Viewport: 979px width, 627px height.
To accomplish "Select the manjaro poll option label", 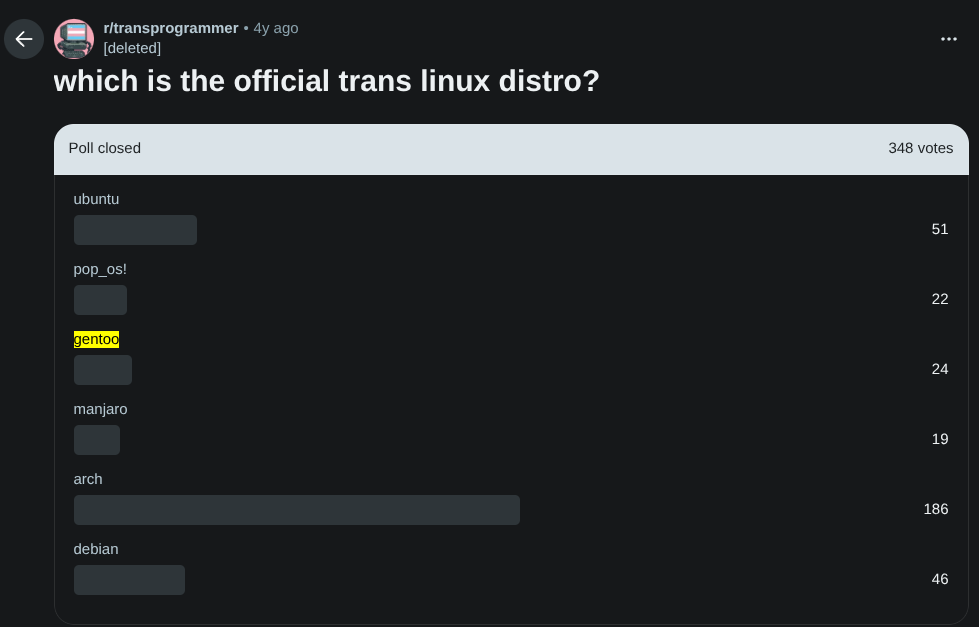I will [x=101, y=409].
